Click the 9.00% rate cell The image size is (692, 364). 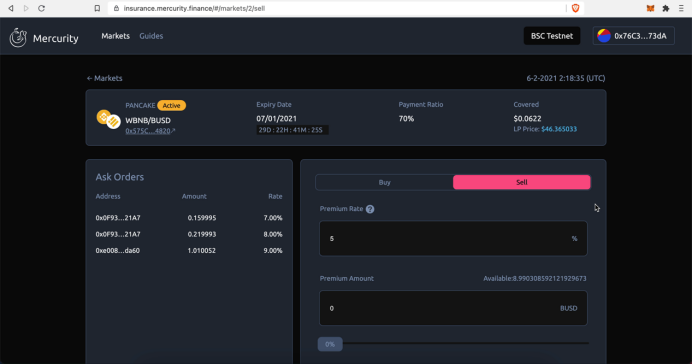point(273,251)
